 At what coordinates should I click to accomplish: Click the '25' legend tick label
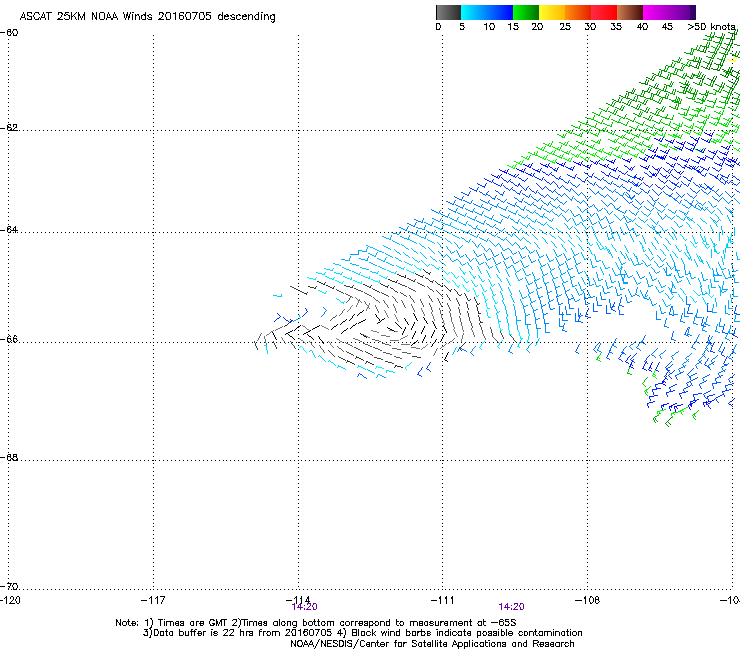(x=565, y=27)
